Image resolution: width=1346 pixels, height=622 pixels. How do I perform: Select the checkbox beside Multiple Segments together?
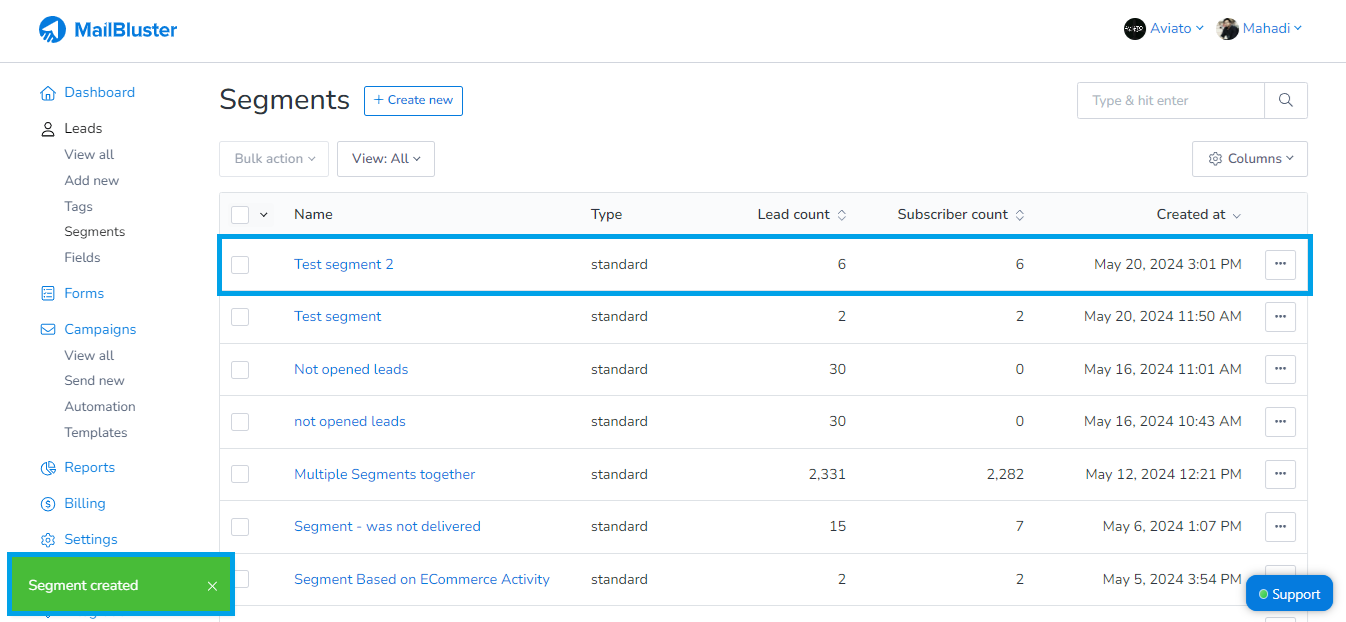(x=239, y=474)
